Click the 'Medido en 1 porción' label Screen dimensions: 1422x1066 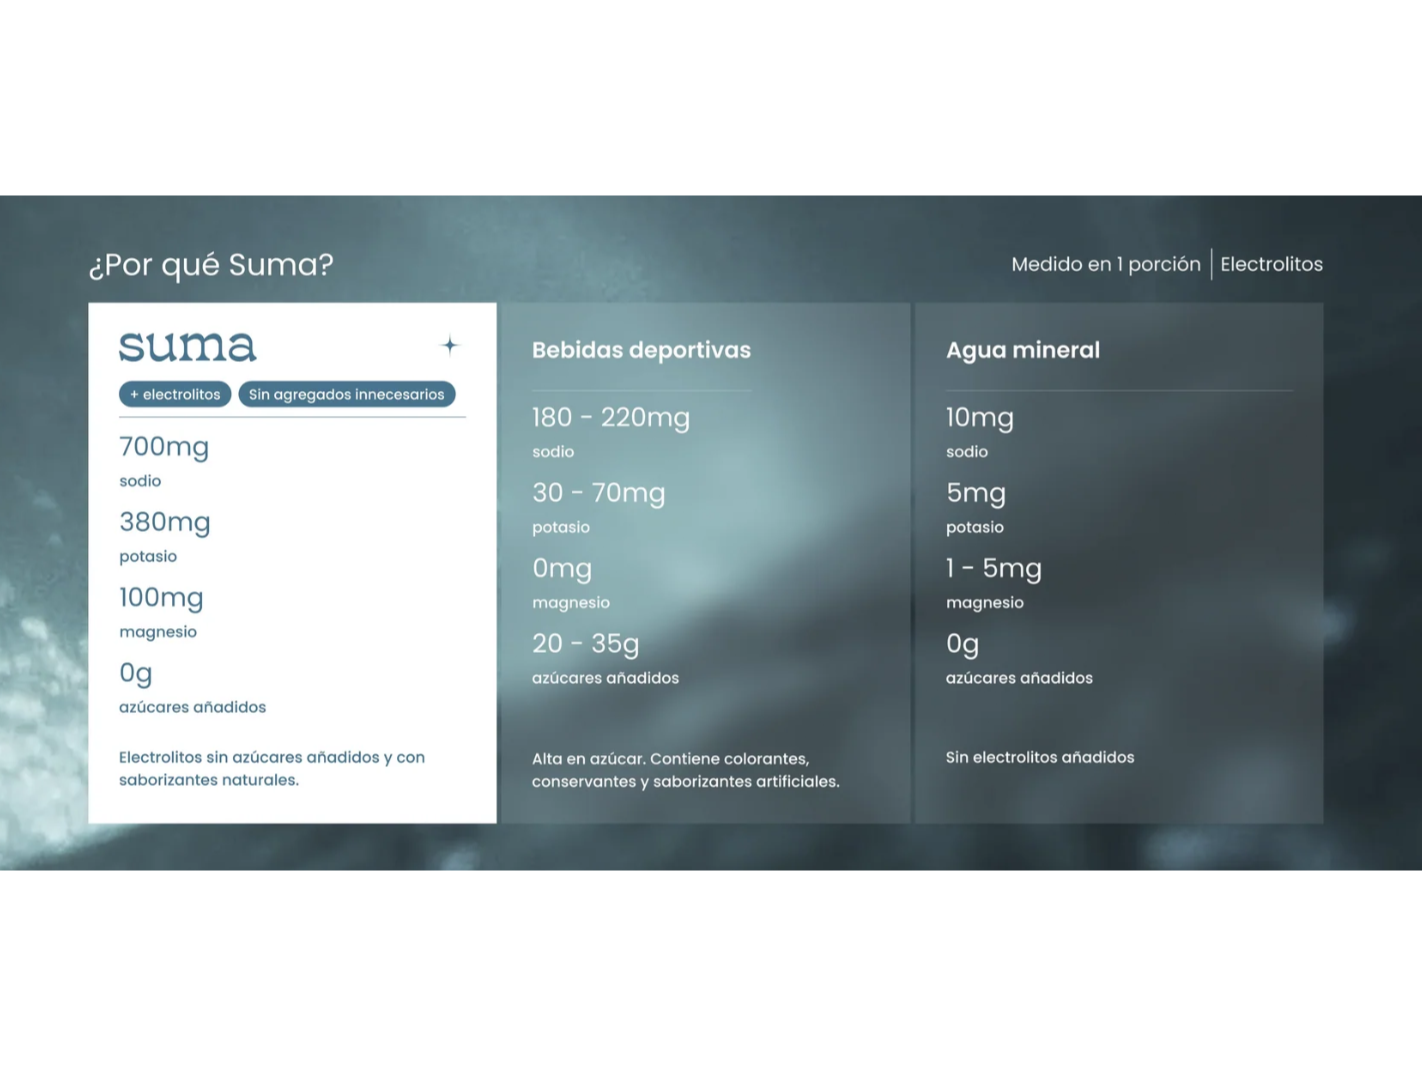click(1105, 264)
